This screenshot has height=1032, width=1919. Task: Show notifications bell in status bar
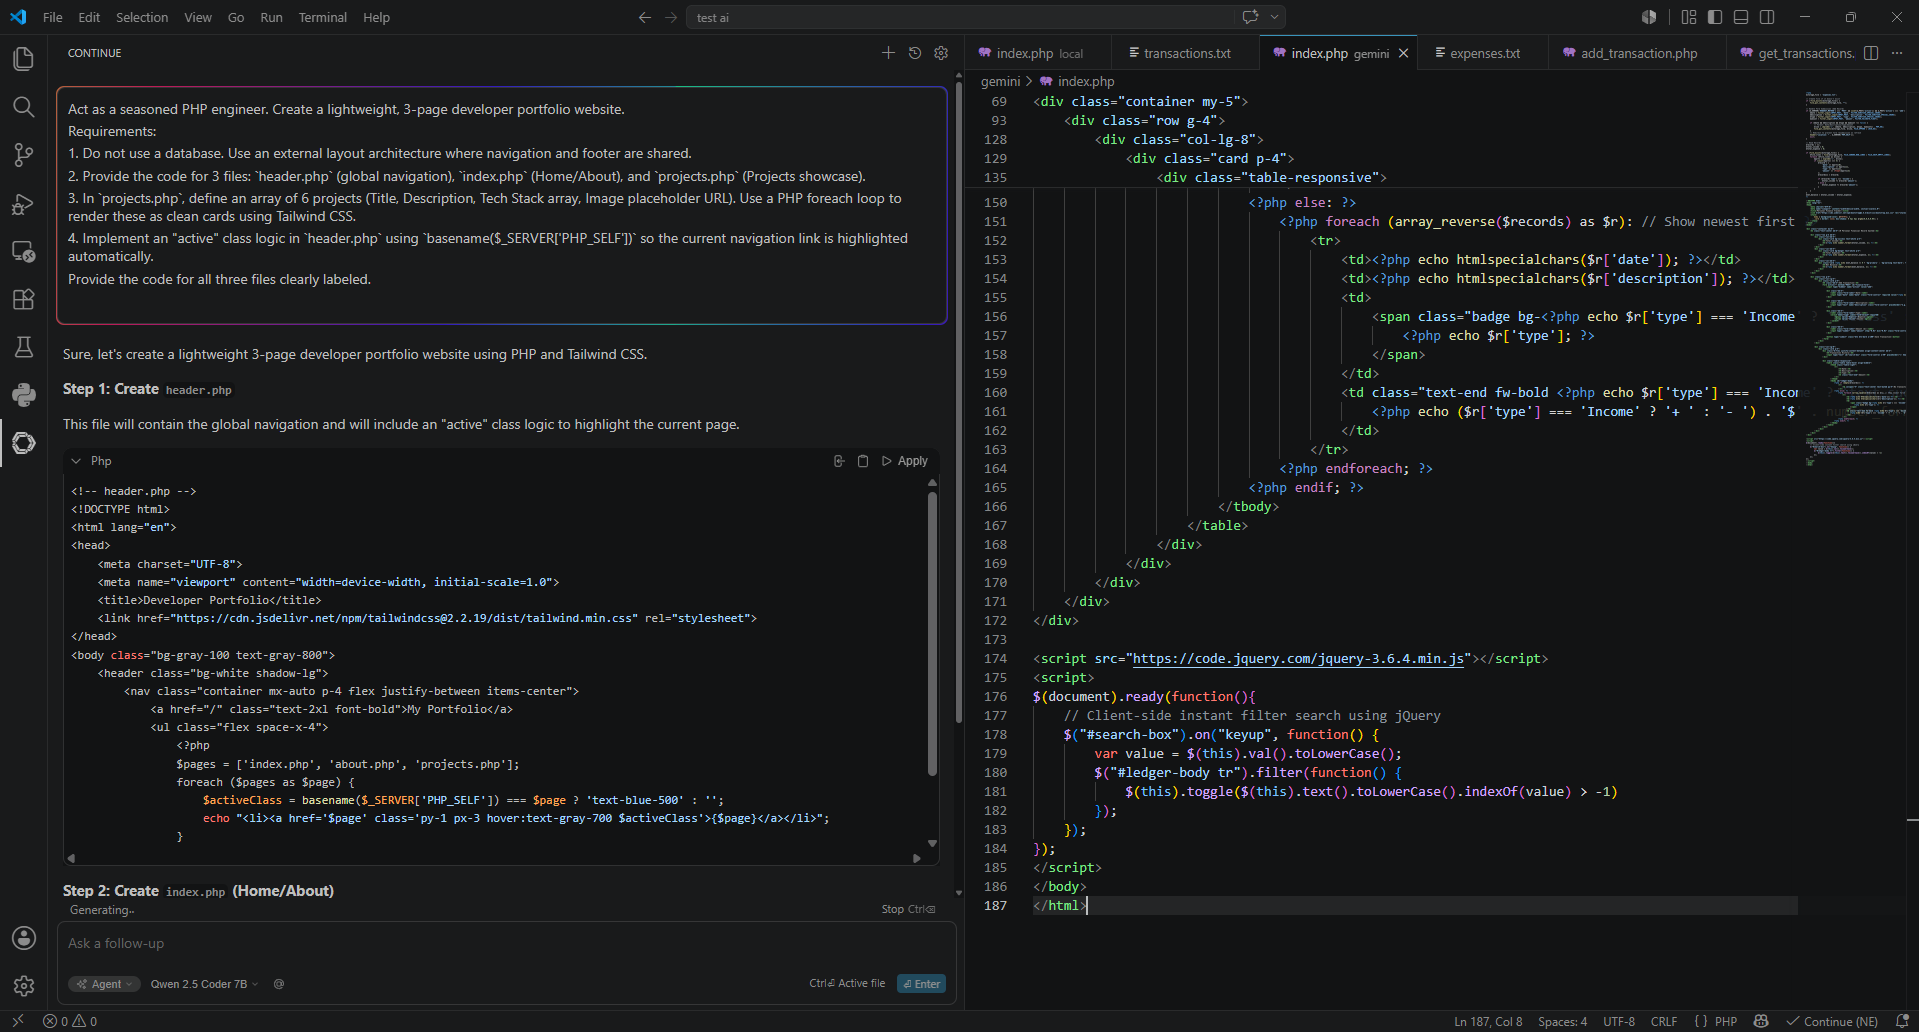[x=1902, y=1021]
